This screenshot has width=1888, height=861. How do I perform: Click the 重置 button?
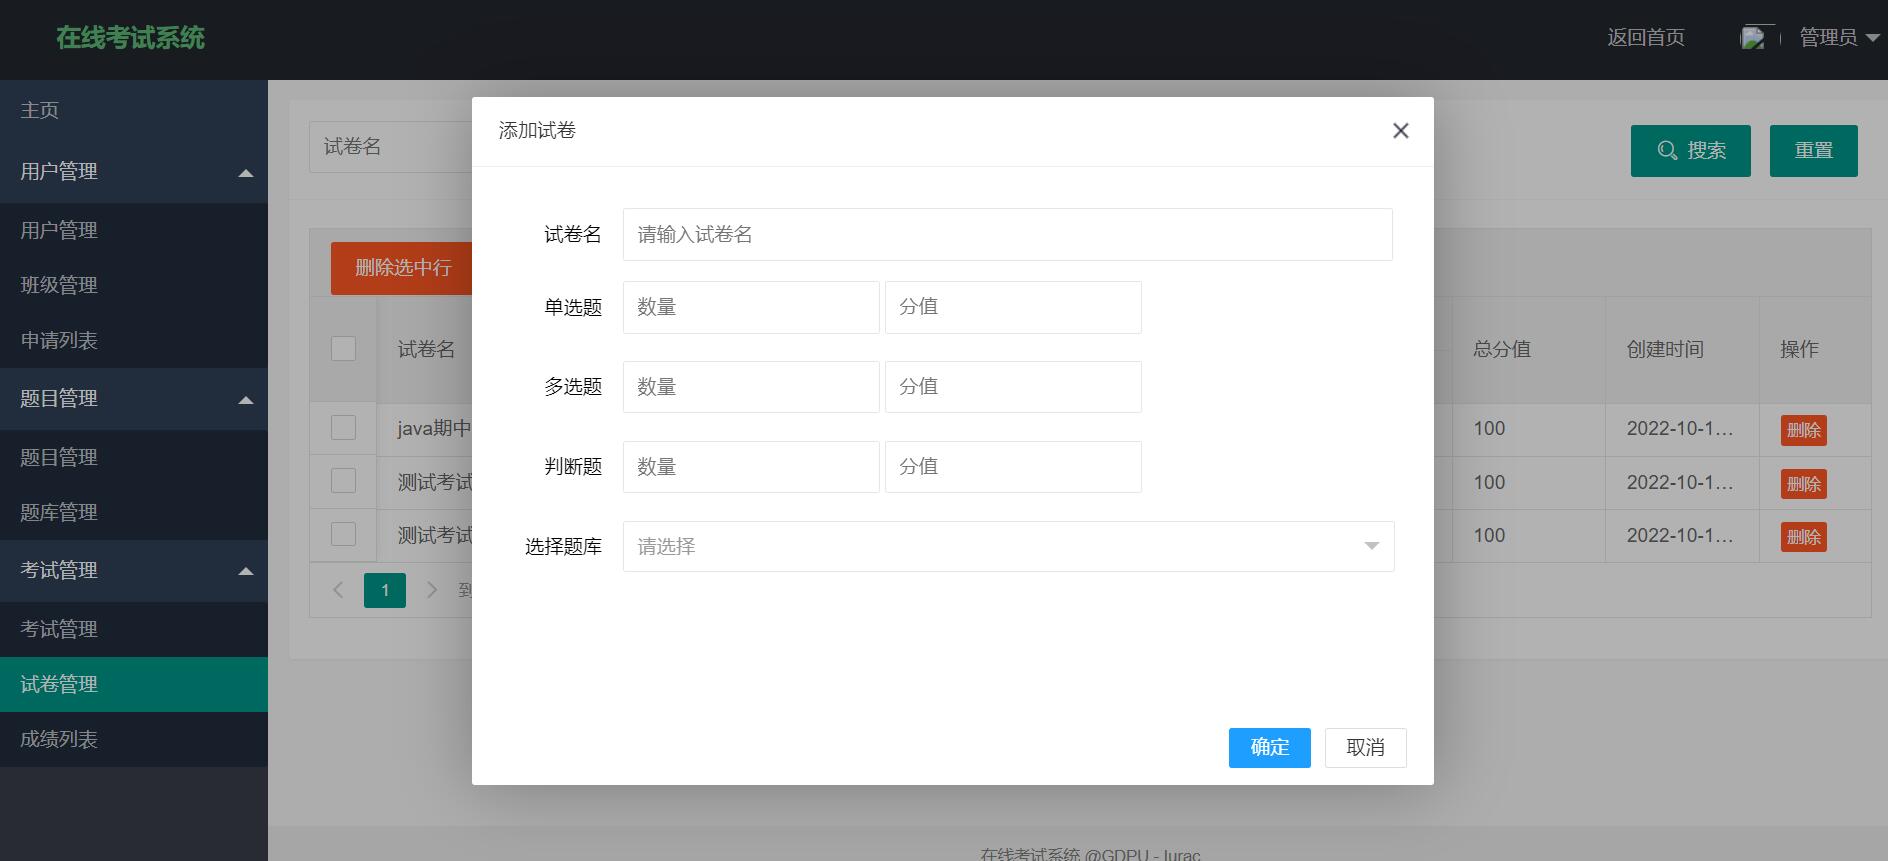click(1813, 151)
